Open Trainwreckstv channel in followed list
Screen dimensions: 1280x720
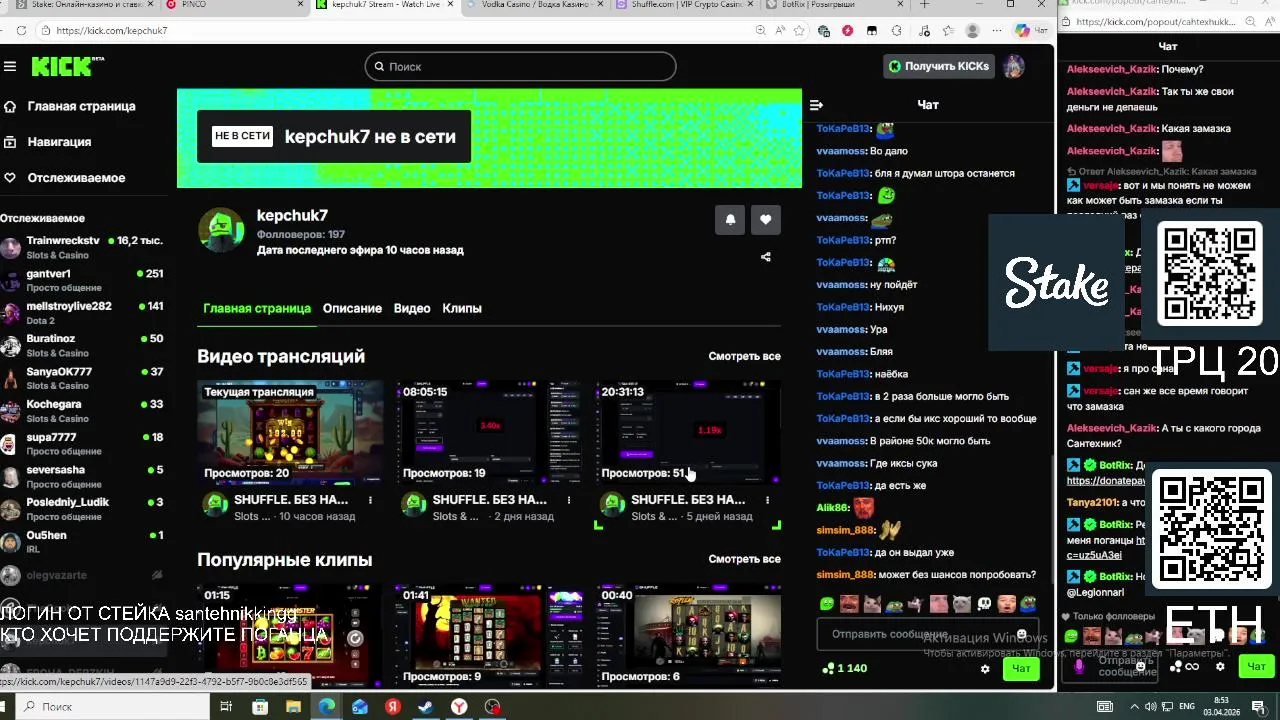[82, 247]
